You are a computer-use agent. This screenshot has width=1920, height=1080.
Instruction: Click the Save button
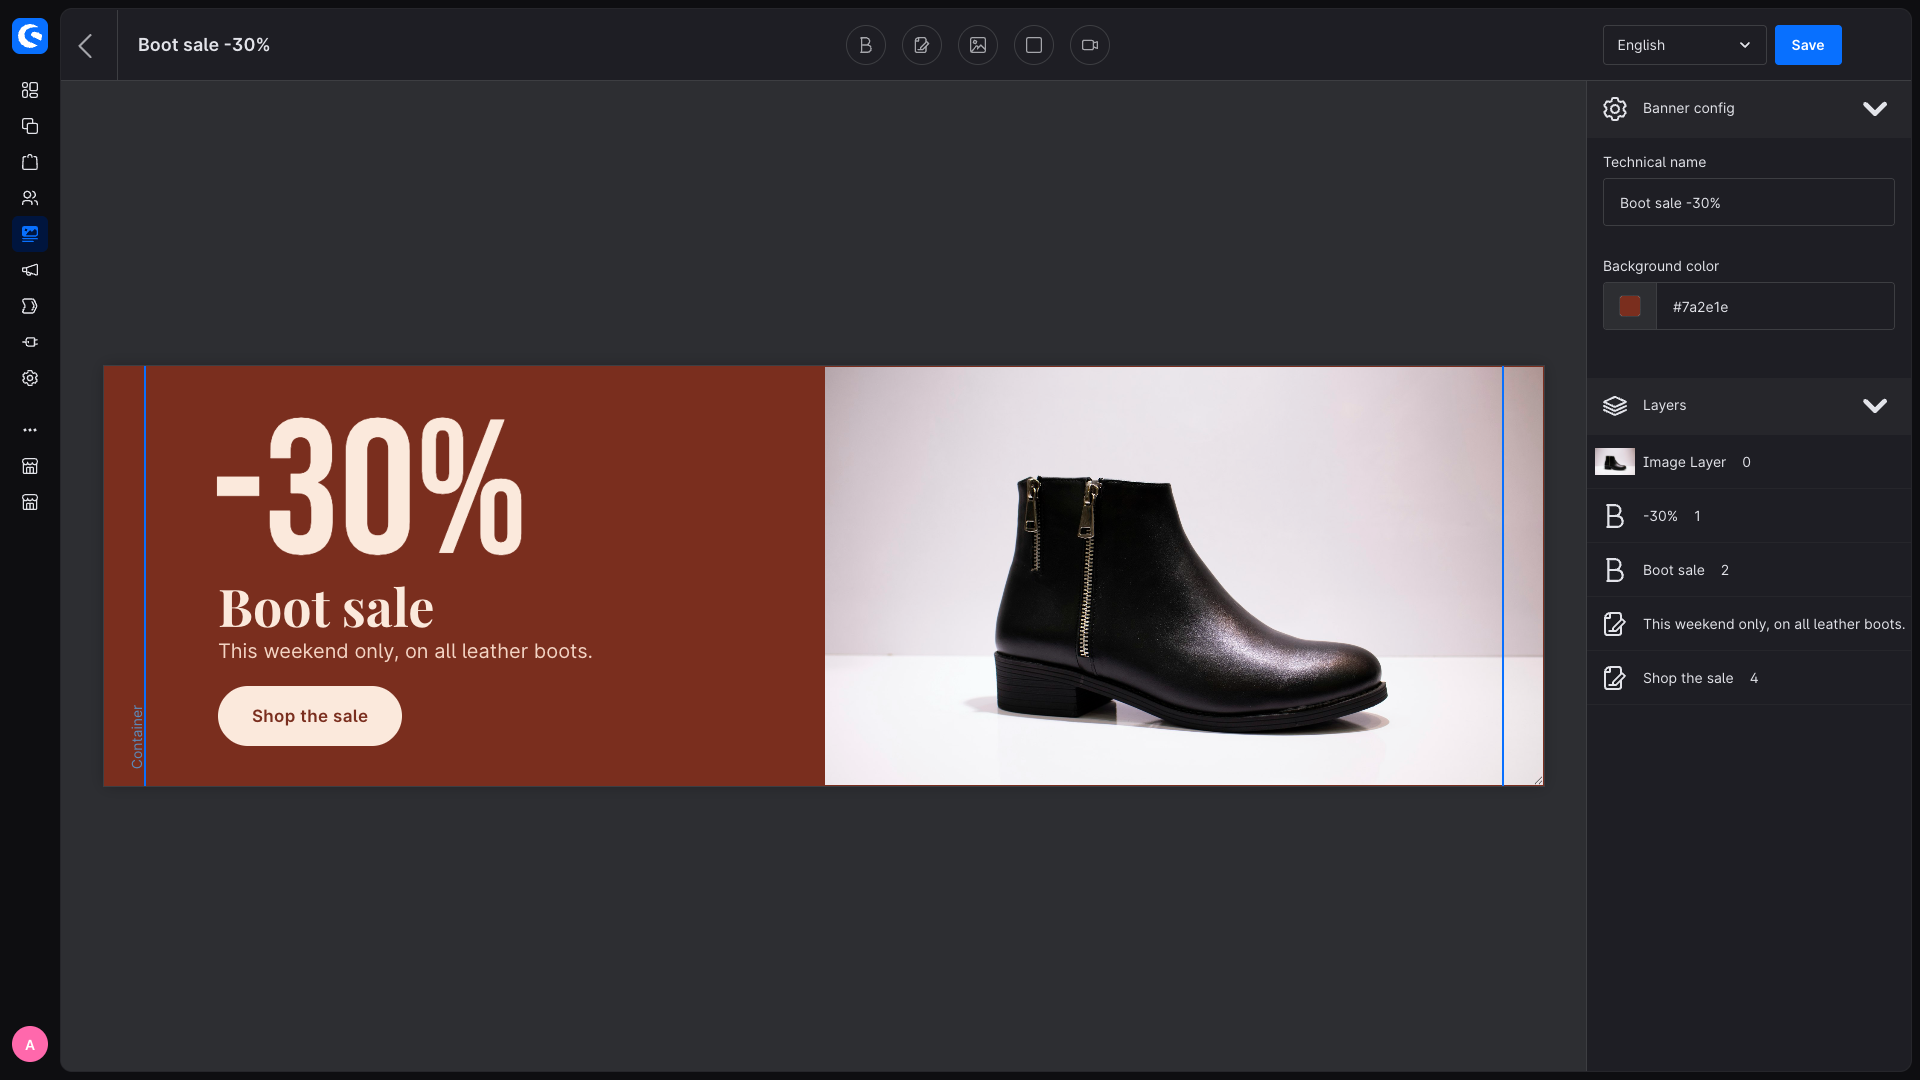coord(1808,45)
